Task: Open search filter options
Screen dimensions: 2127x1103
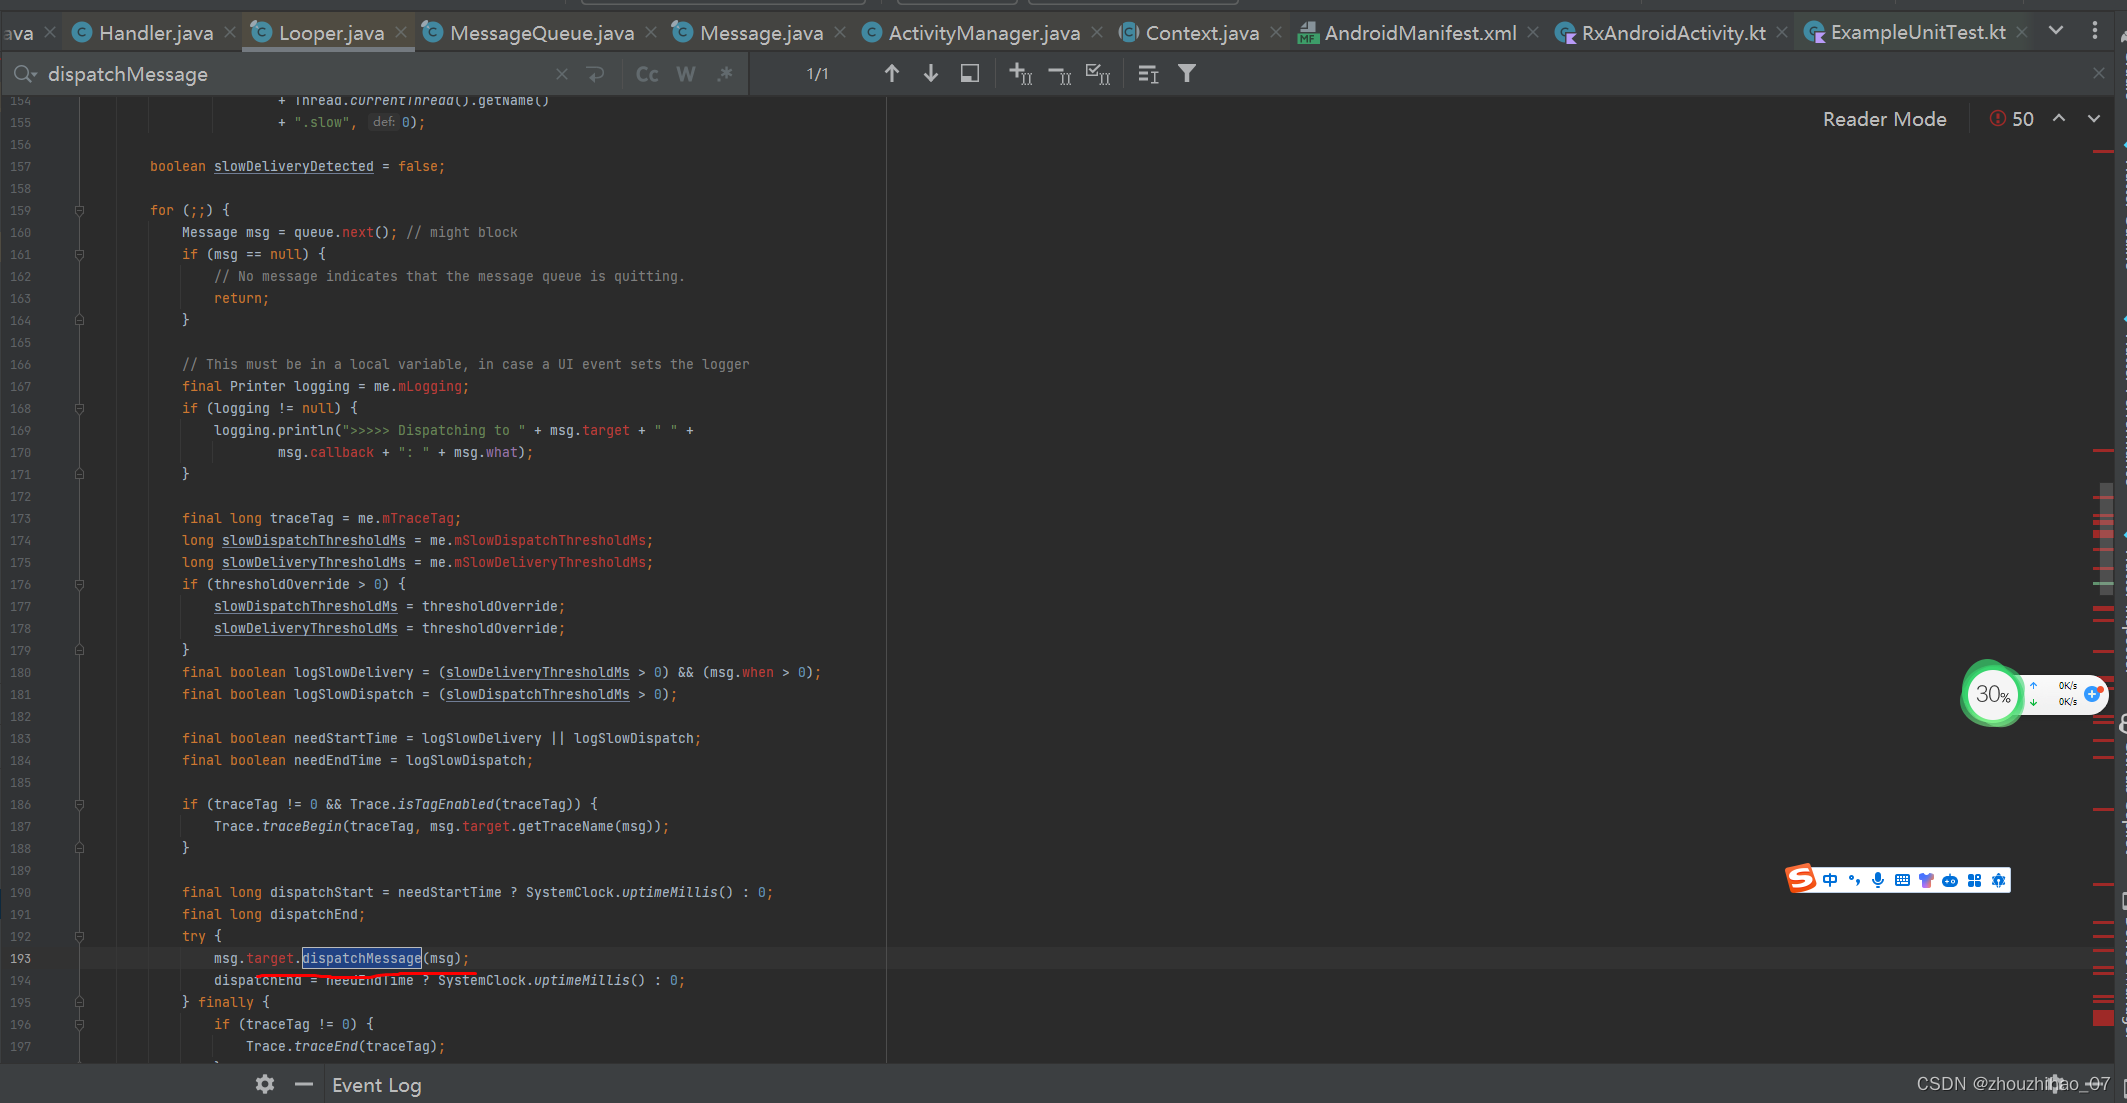Action: point(1187,73)
